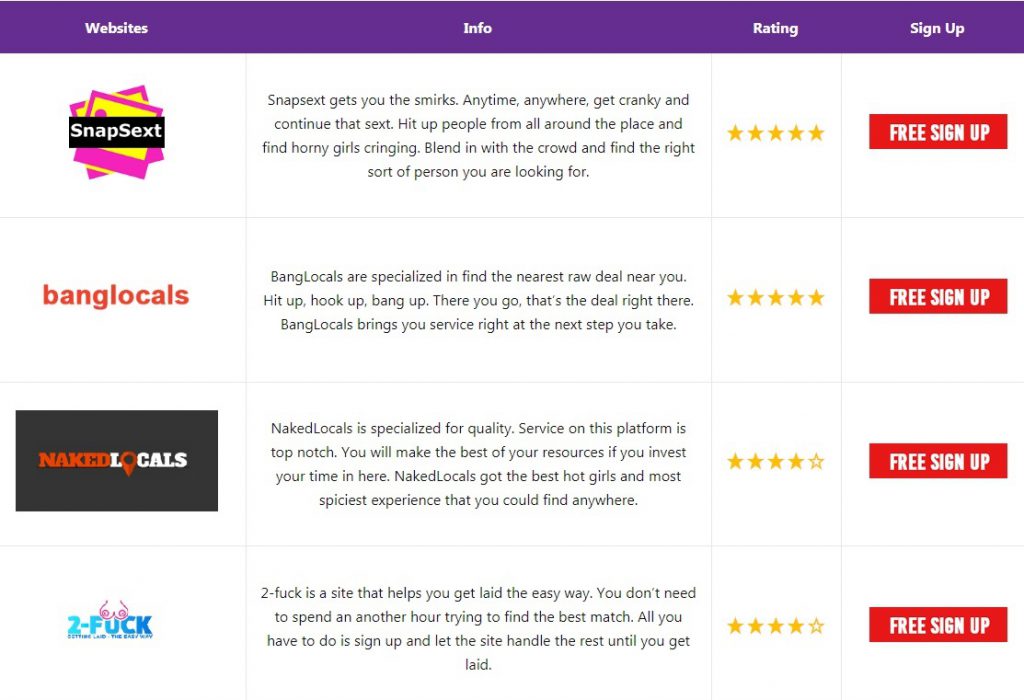Click the SnapSext description text

pos(480,136)
